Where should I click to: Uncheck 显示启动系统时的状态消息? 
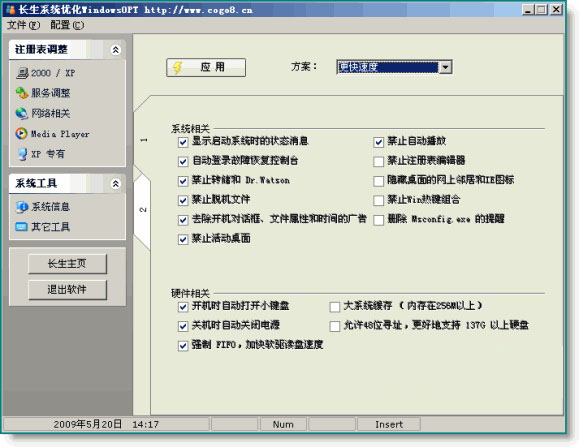tap(183, 142)
